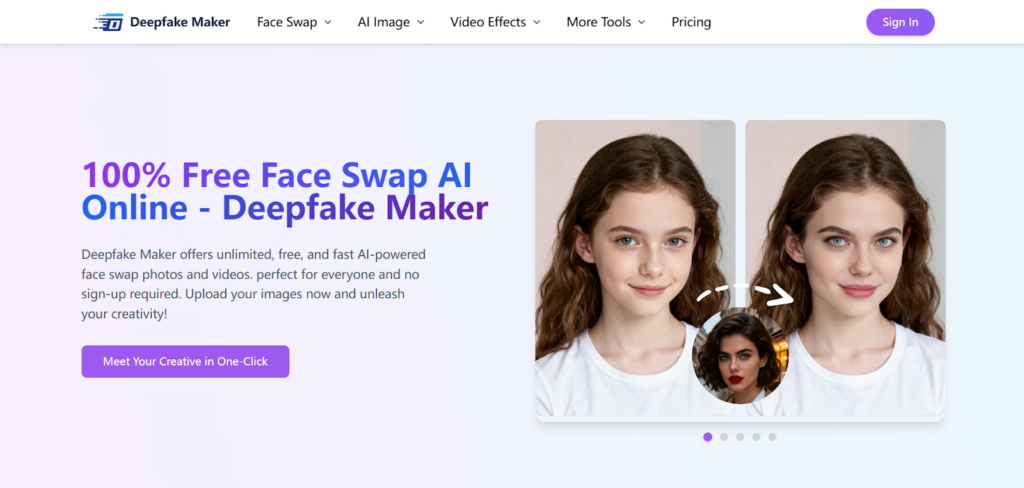Expand the Video Effects dropdown arrow
This screenshot has height=488, width=1024.
click(537, 22)
